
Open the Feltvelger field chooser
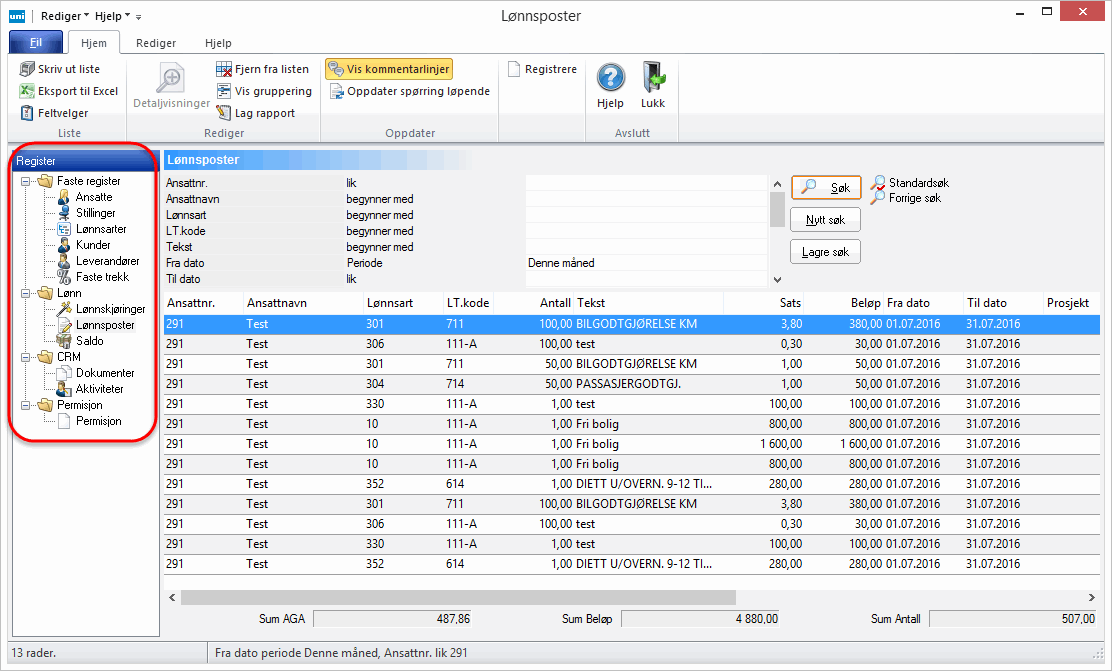(x=28, y=113)
